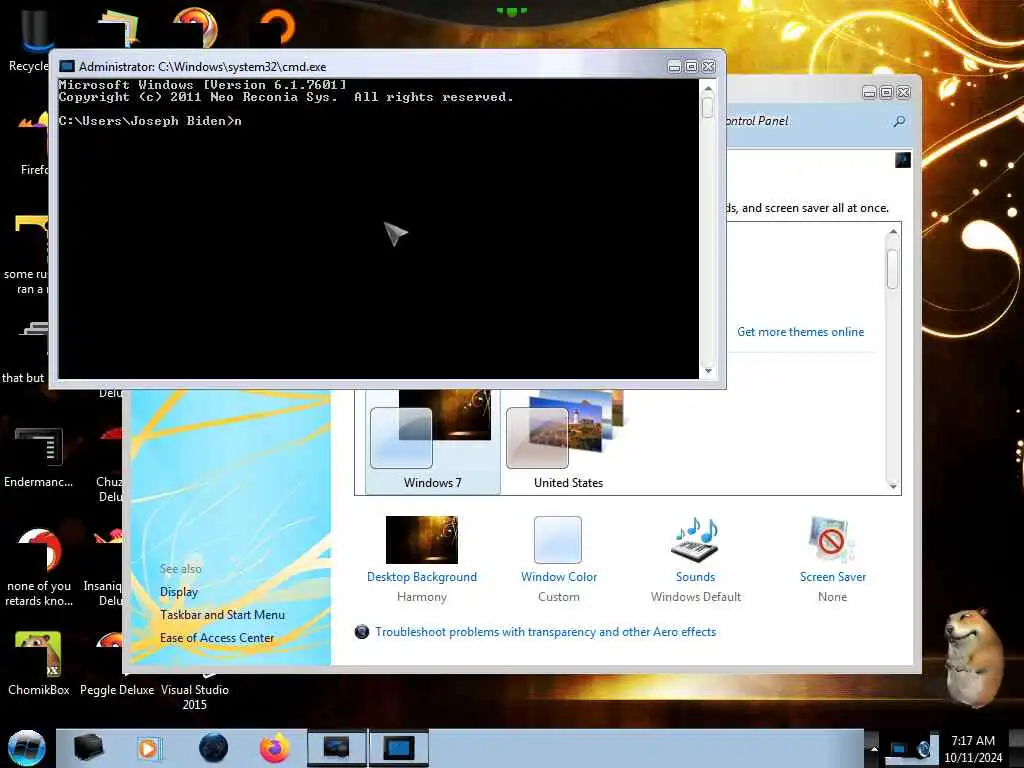Click cmd scrollbar up arrow
Viewport: 1024px width, 768px height.
pos(708,88)
